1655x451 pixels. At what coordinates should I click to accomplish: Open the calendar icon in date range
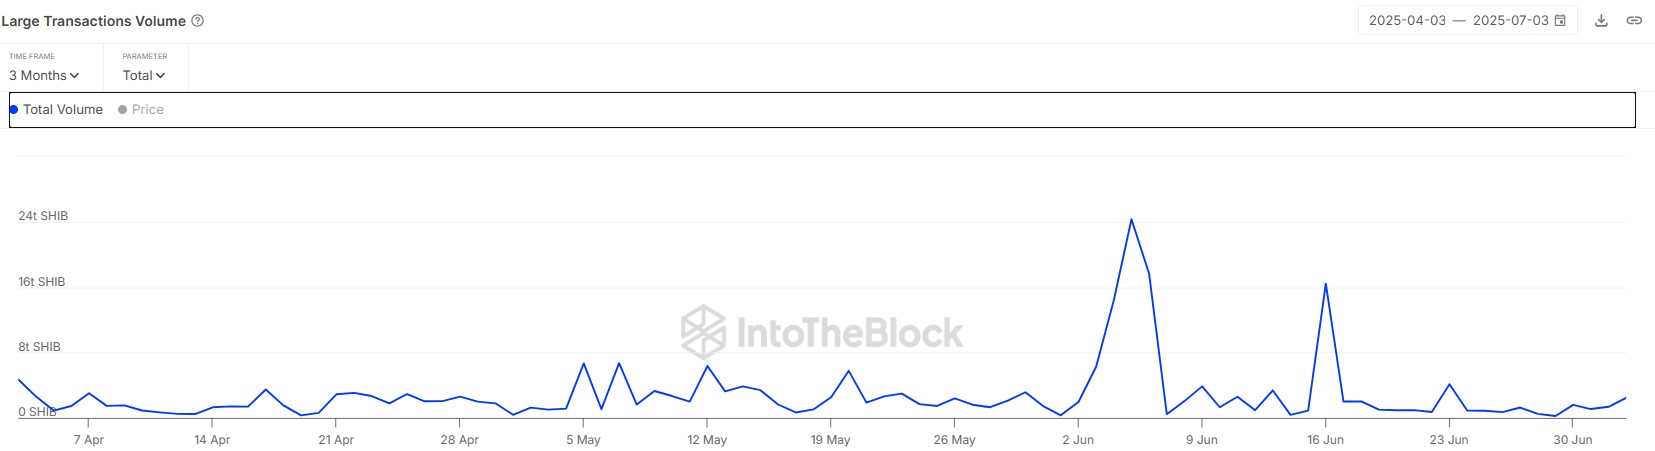click(1560, 21)
